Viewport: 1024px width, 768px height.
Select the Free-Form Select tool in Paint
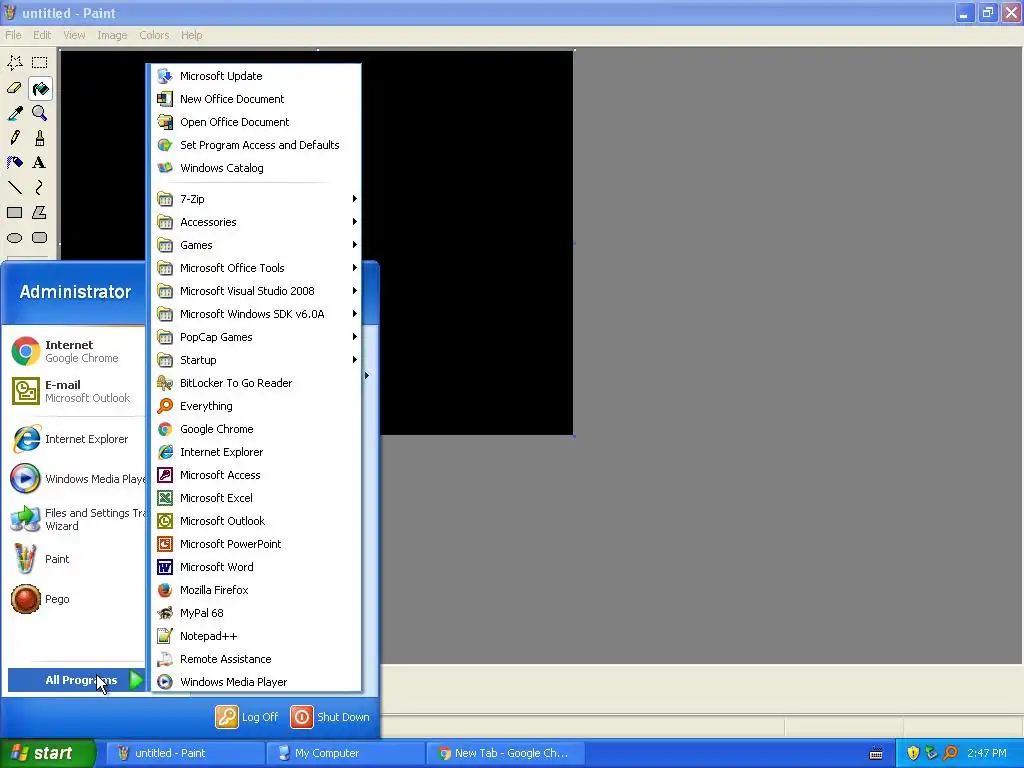coord(14,63)
